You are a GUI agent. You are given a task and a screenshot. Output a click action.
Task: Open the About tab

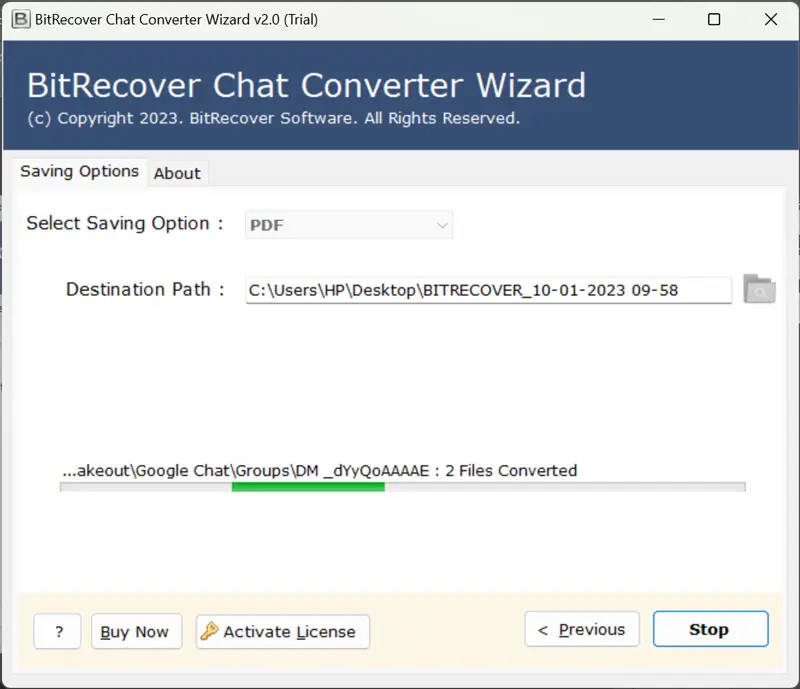click(x=178, y=174)
